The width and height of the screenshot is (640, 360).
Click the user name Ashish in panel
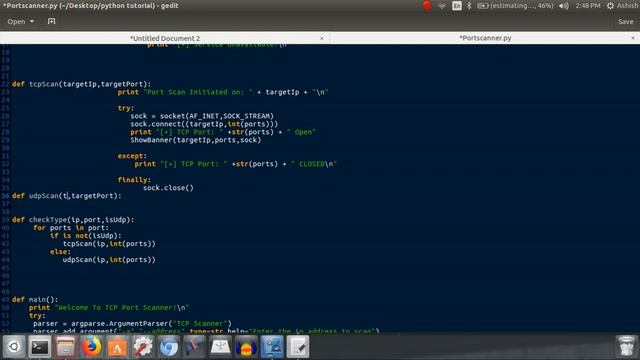click(628, 6)
